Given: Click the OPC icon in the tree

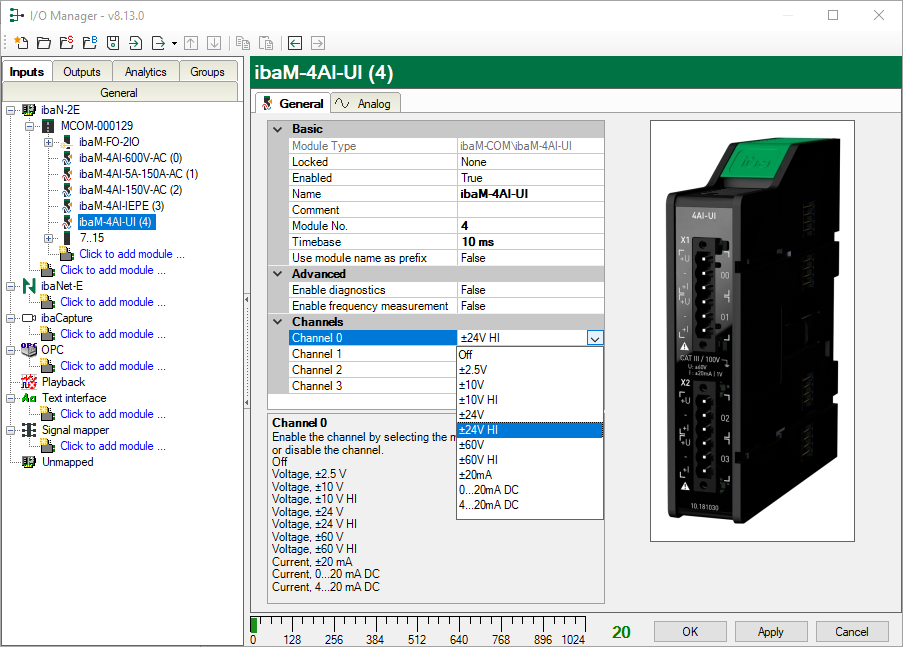Looking at the screenshot, I should [29, 350].
